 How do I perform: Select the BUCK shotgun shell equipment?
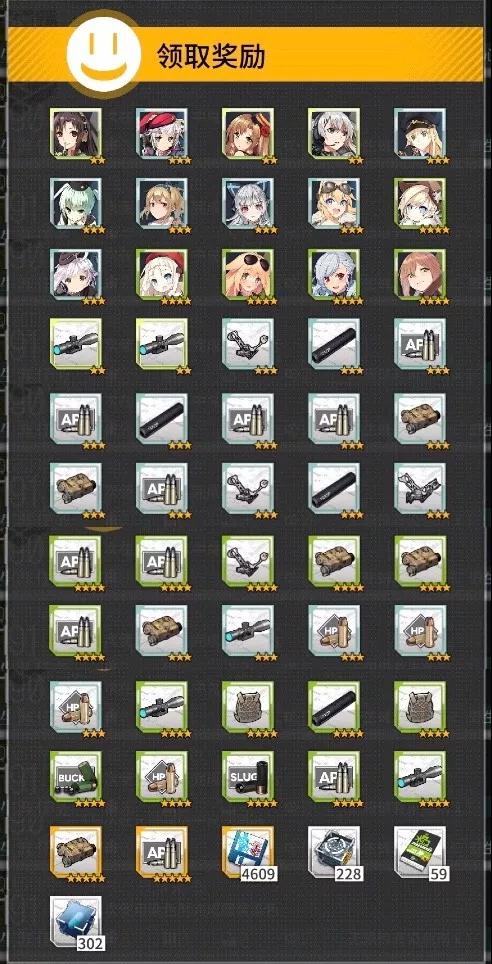(76, 776)
